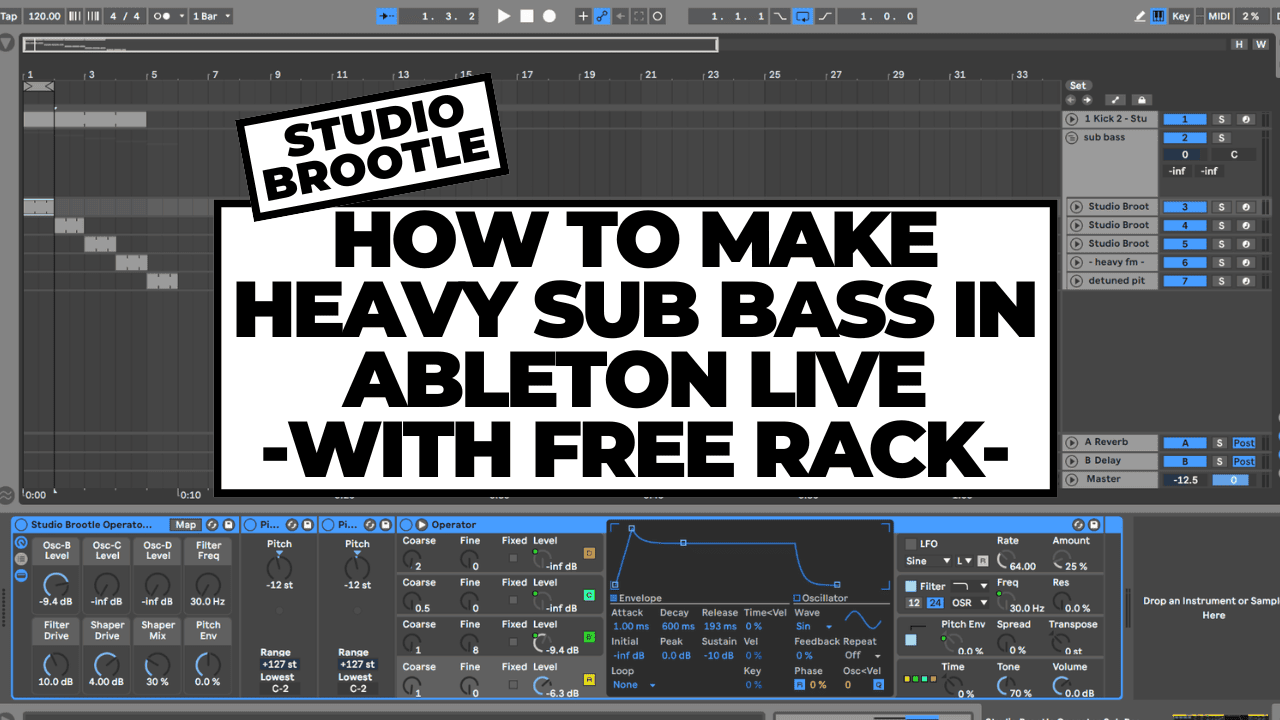Toggle Studio Brootle rack device activator
Viewport: 1280px width, 720px height.
point(21,524)
